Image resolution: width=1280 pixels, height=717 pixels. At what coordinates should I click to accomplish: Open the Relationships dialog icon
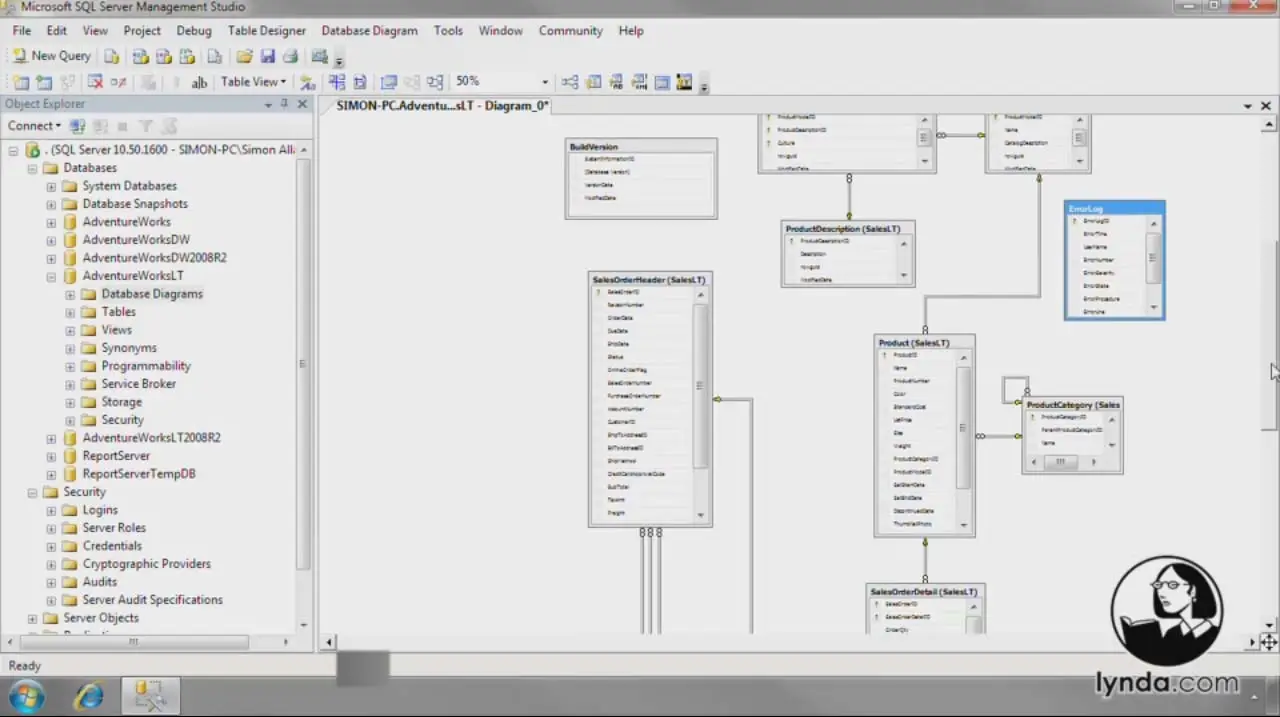coord(570,82)
